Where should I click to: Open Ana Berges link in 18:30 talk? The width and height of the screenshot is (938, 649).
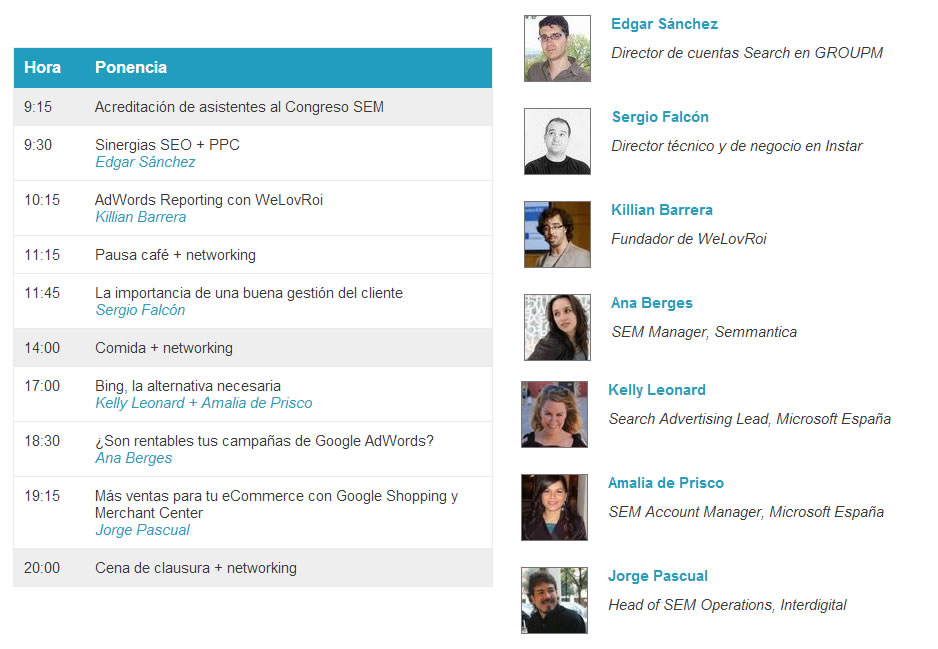click(133, 458)
